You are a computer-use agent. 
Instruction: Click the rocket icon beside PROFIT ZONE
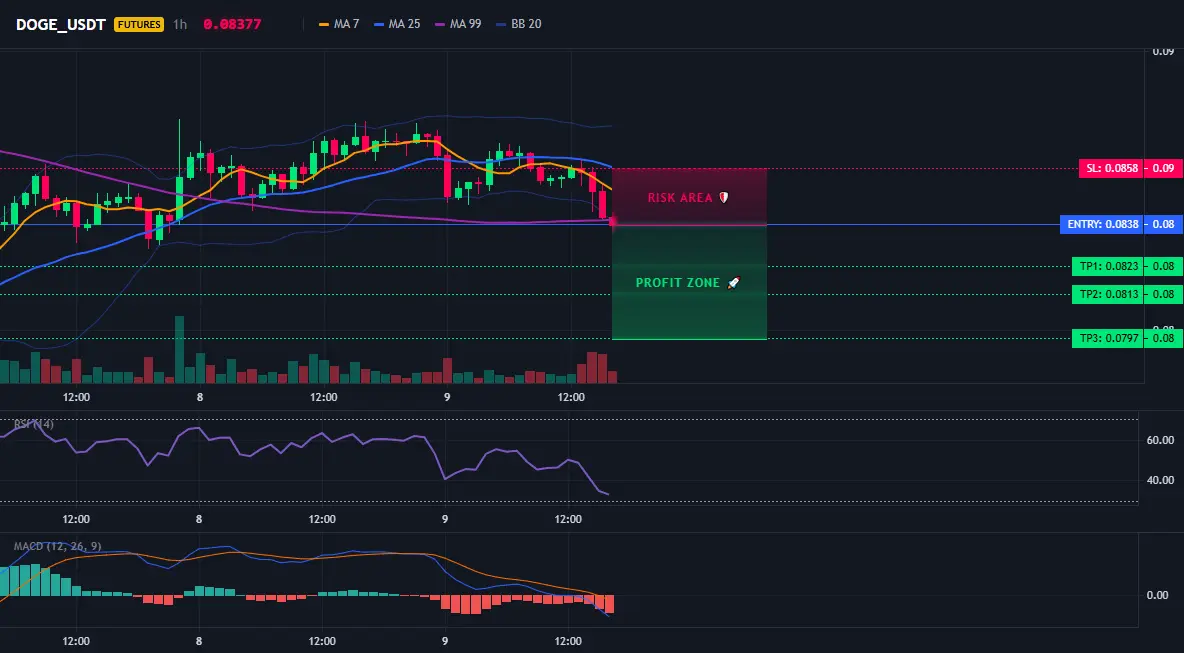[733, 283]
